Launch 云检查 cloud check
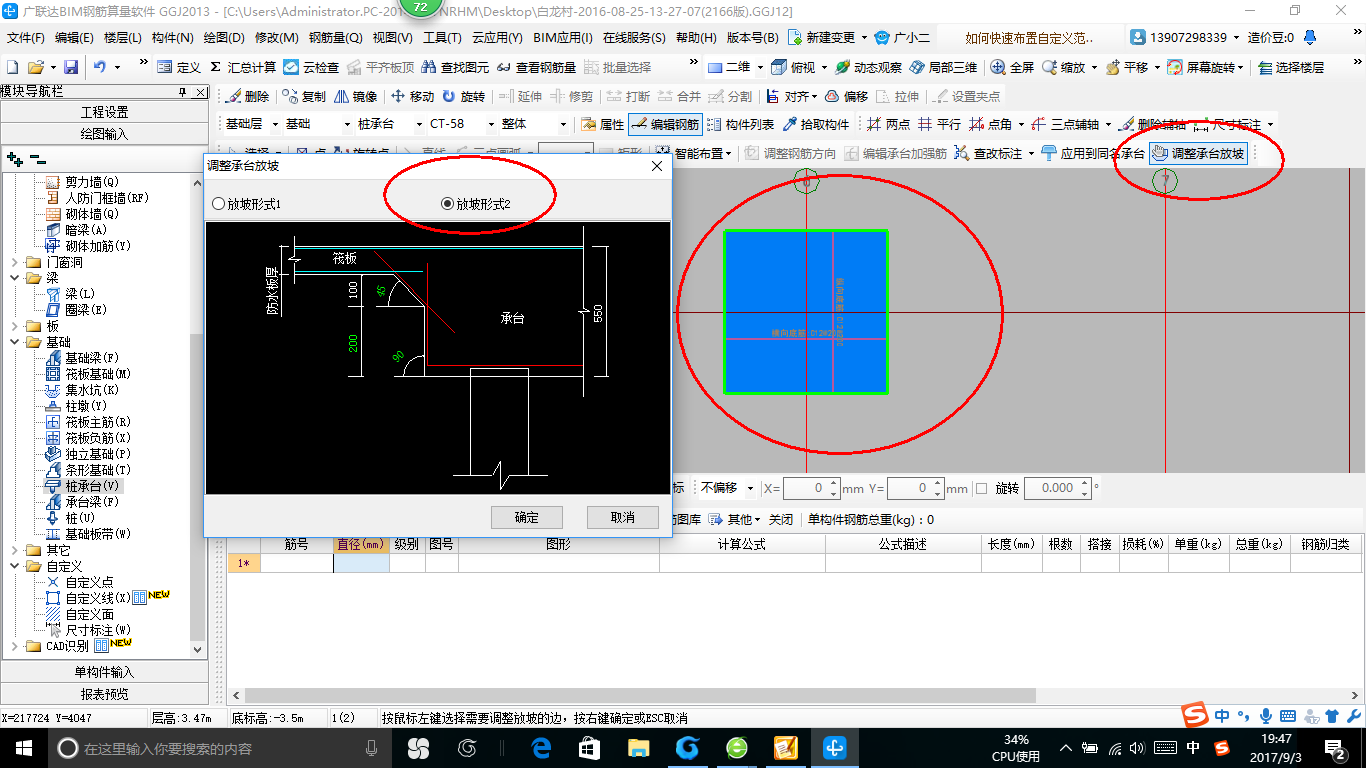Screen dimensions: 1366x768 [311, 67]
